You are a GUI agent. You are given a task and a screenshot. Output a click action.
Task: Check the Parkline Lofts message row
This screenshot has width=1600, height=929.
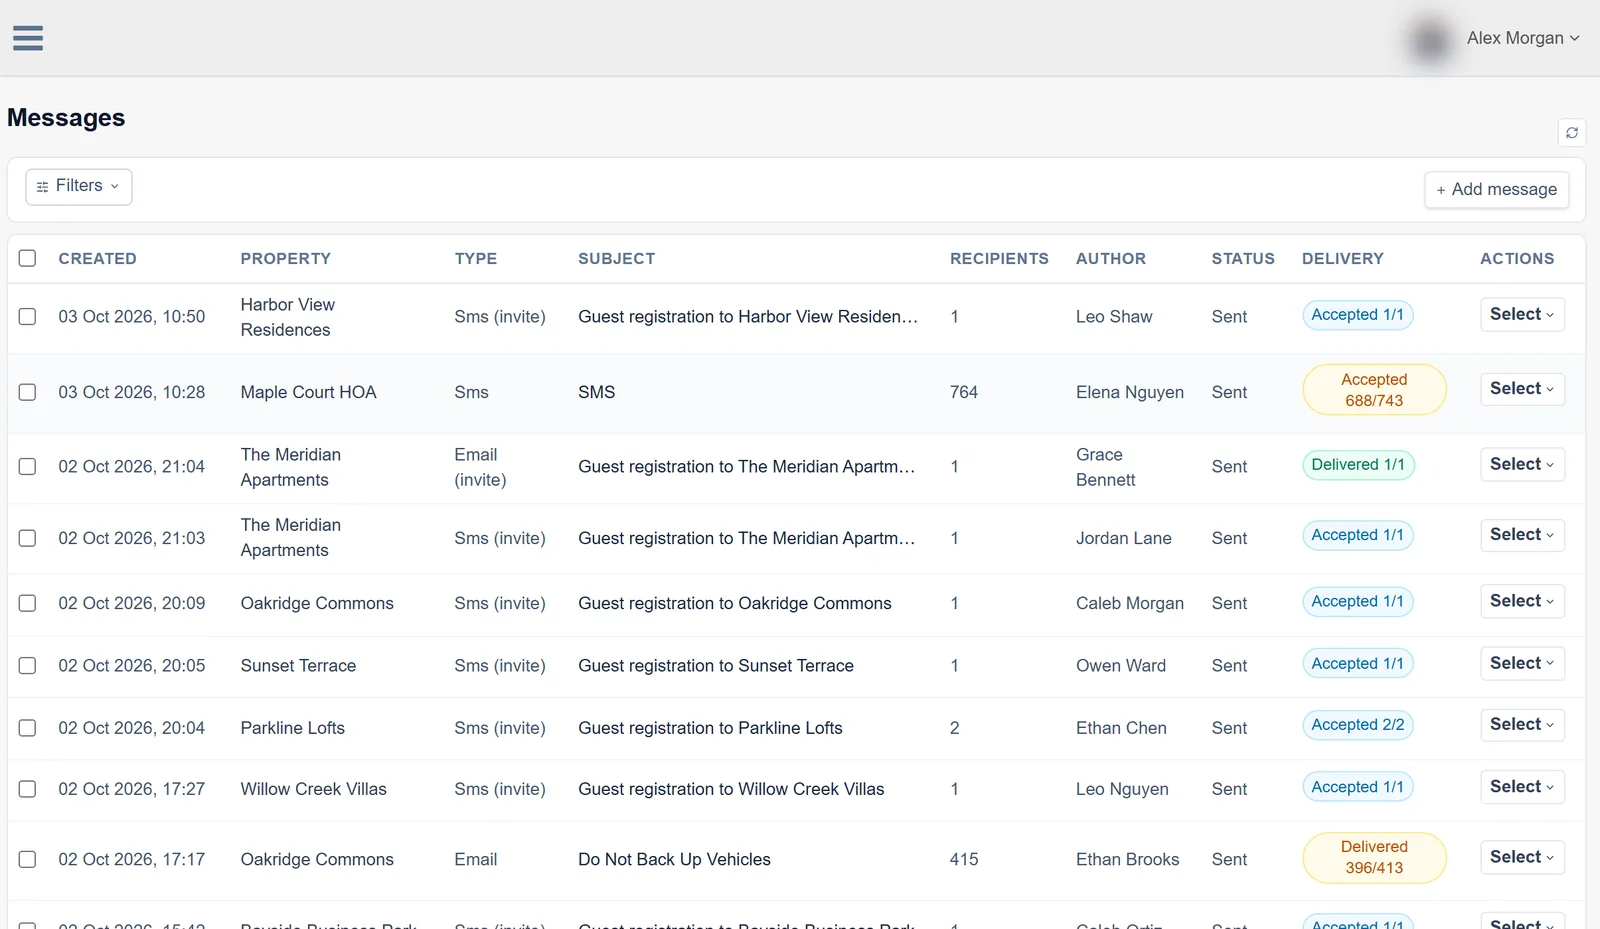click(27, 728)
